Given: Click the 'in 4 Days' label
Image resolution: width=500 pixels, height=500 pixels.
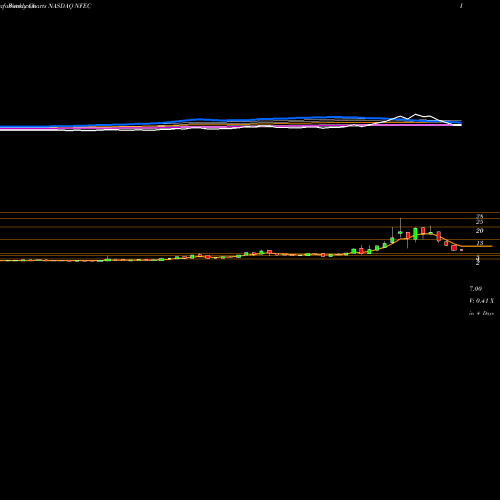Looking at the screenshot, I should [x=481, y=313].
